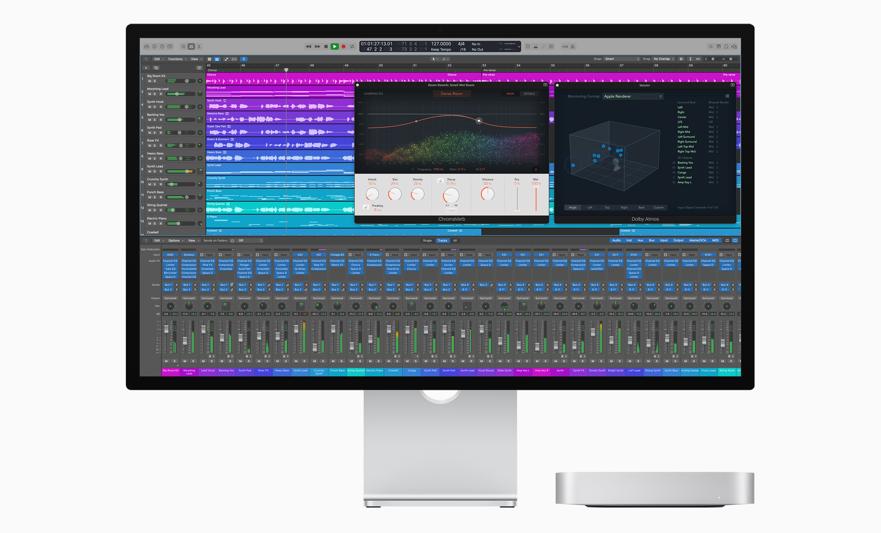
Task: Click the Size knob in ChromaVerb
Action: pyautogui.click(x=394, y=194)
